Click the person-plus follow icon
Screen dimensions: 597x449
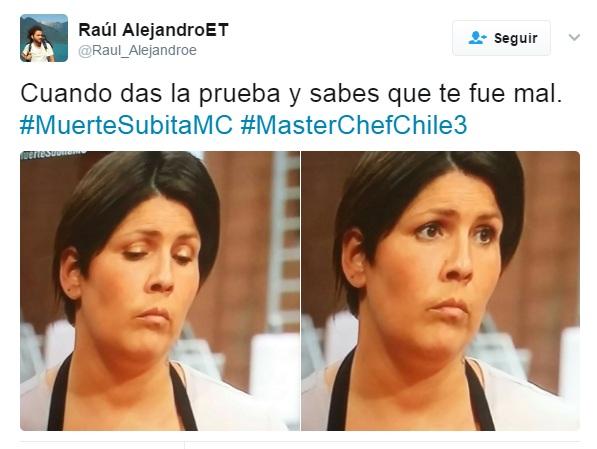coord(477,38)
